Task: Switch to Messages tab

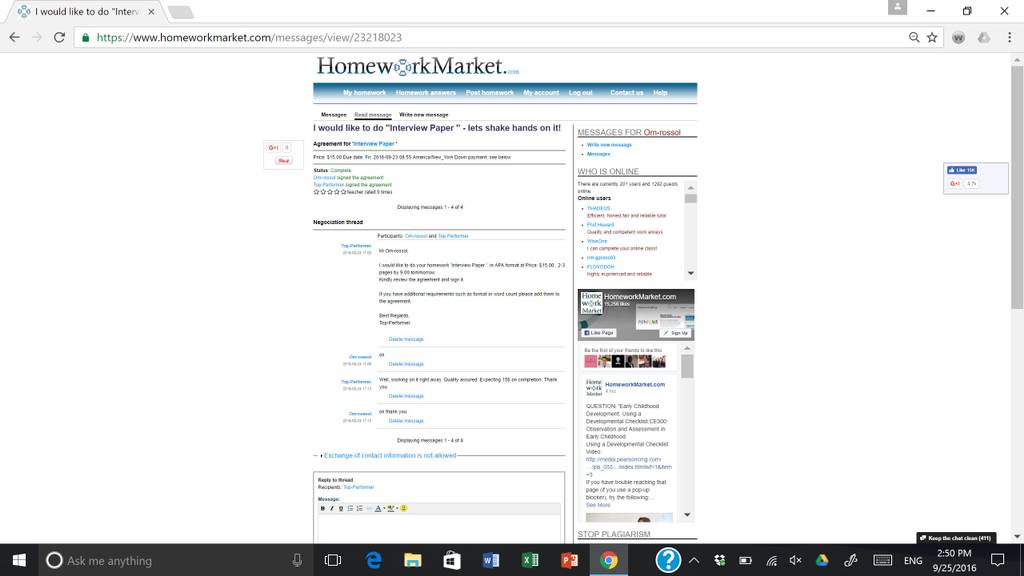Action: [x=334, y=115]
